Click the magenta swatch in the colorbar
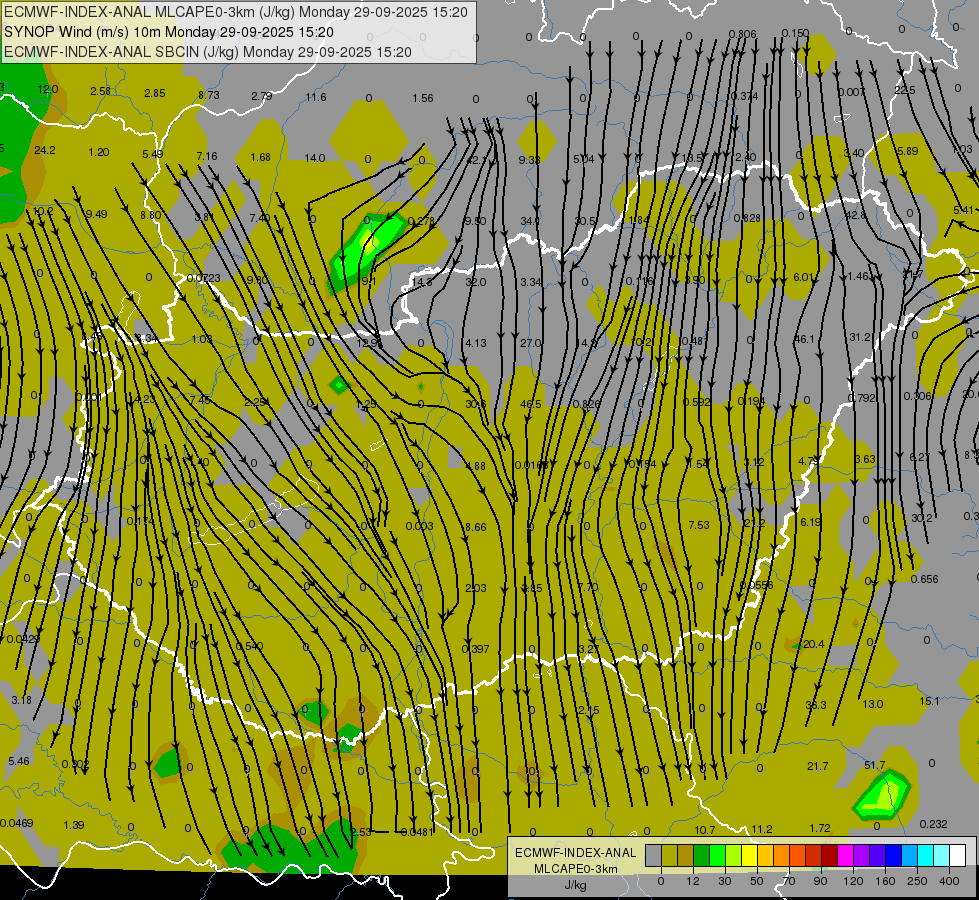Viewport: 979px width, 900px height. [845, 855]
